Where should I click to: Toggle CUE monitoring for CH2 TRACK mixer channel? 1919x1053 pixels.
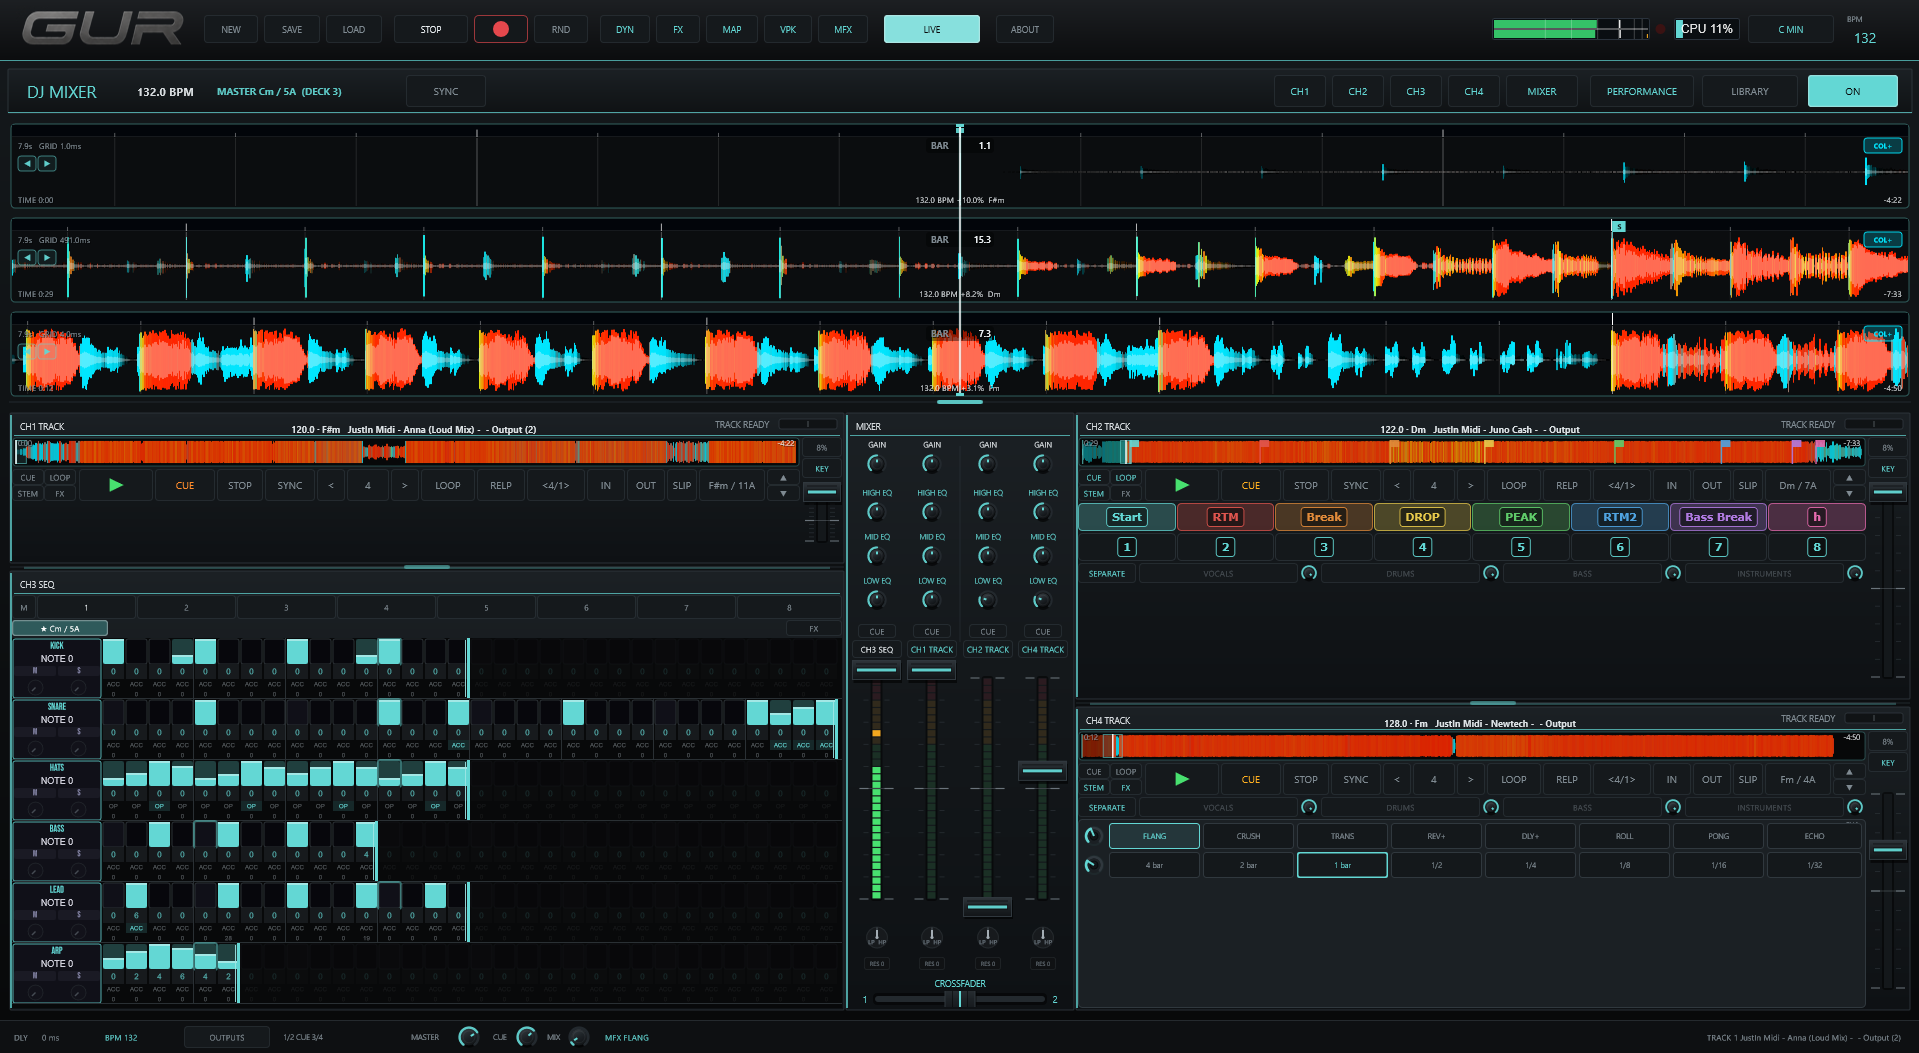coord(987,632)
